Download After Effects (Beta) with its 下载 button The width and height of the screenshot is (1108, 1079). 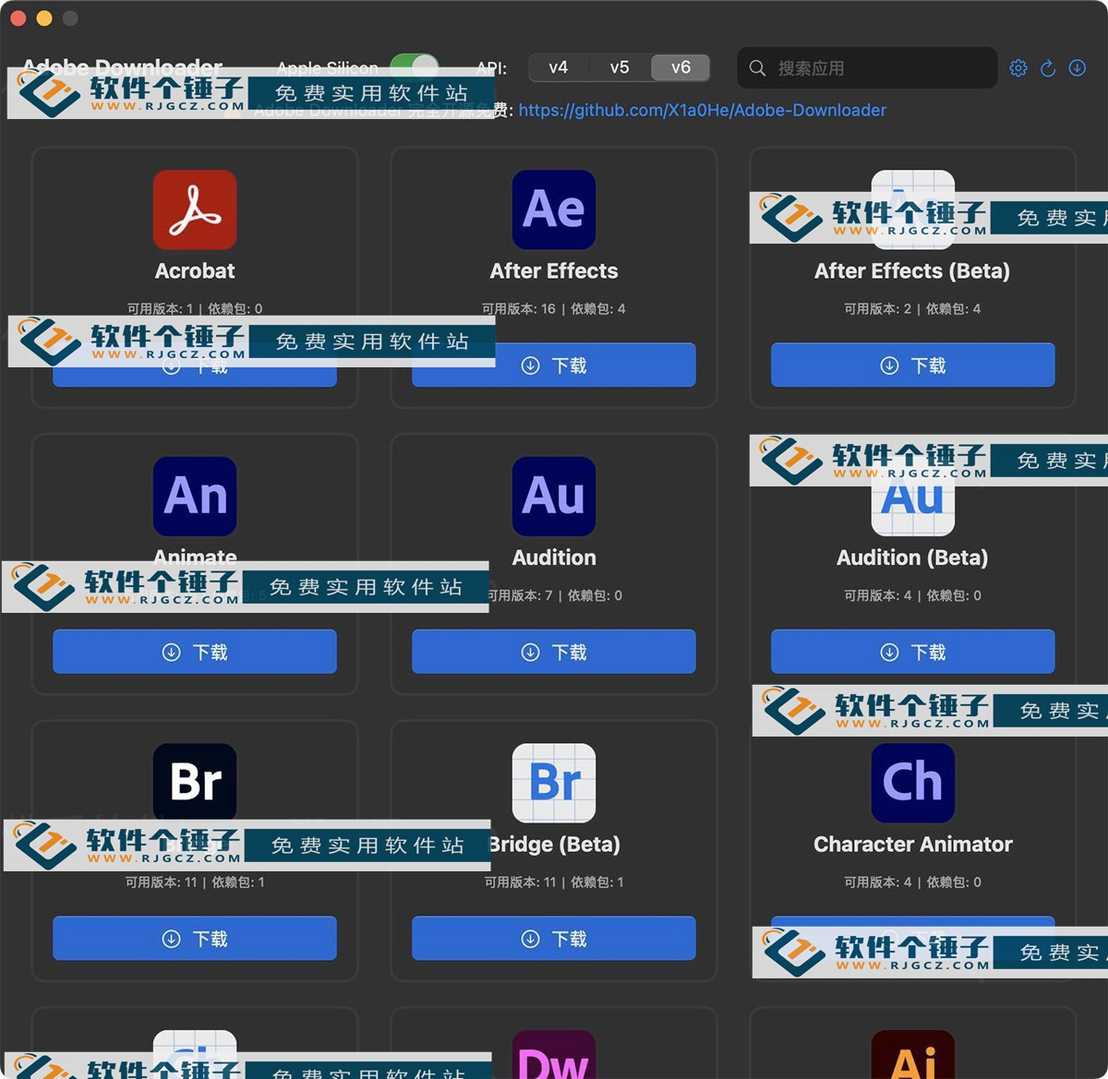point(913,365)
